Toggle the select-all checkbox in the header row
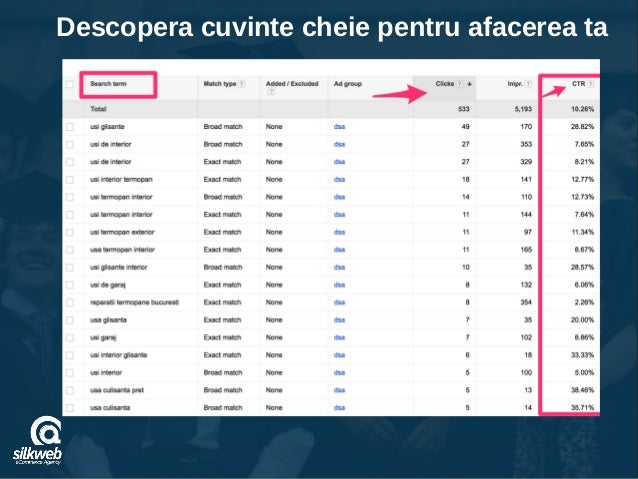Screen dimensions: 638x479 coord(70,84)
